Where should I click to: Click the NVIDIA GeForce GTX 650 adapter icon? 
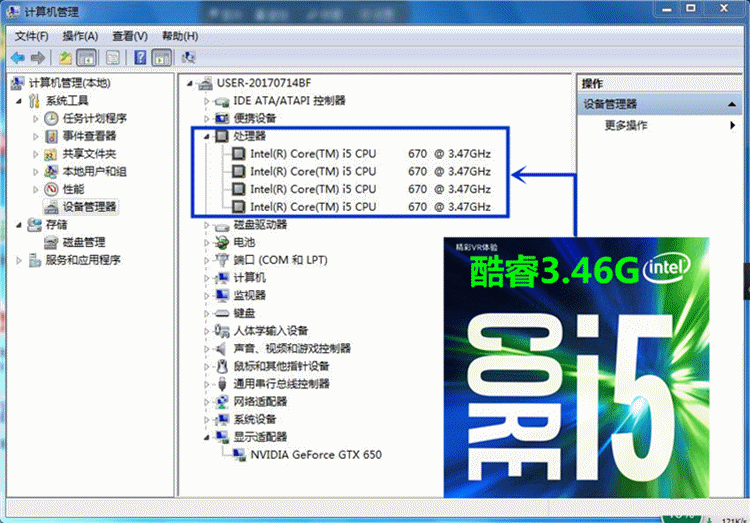pos(240,455)
